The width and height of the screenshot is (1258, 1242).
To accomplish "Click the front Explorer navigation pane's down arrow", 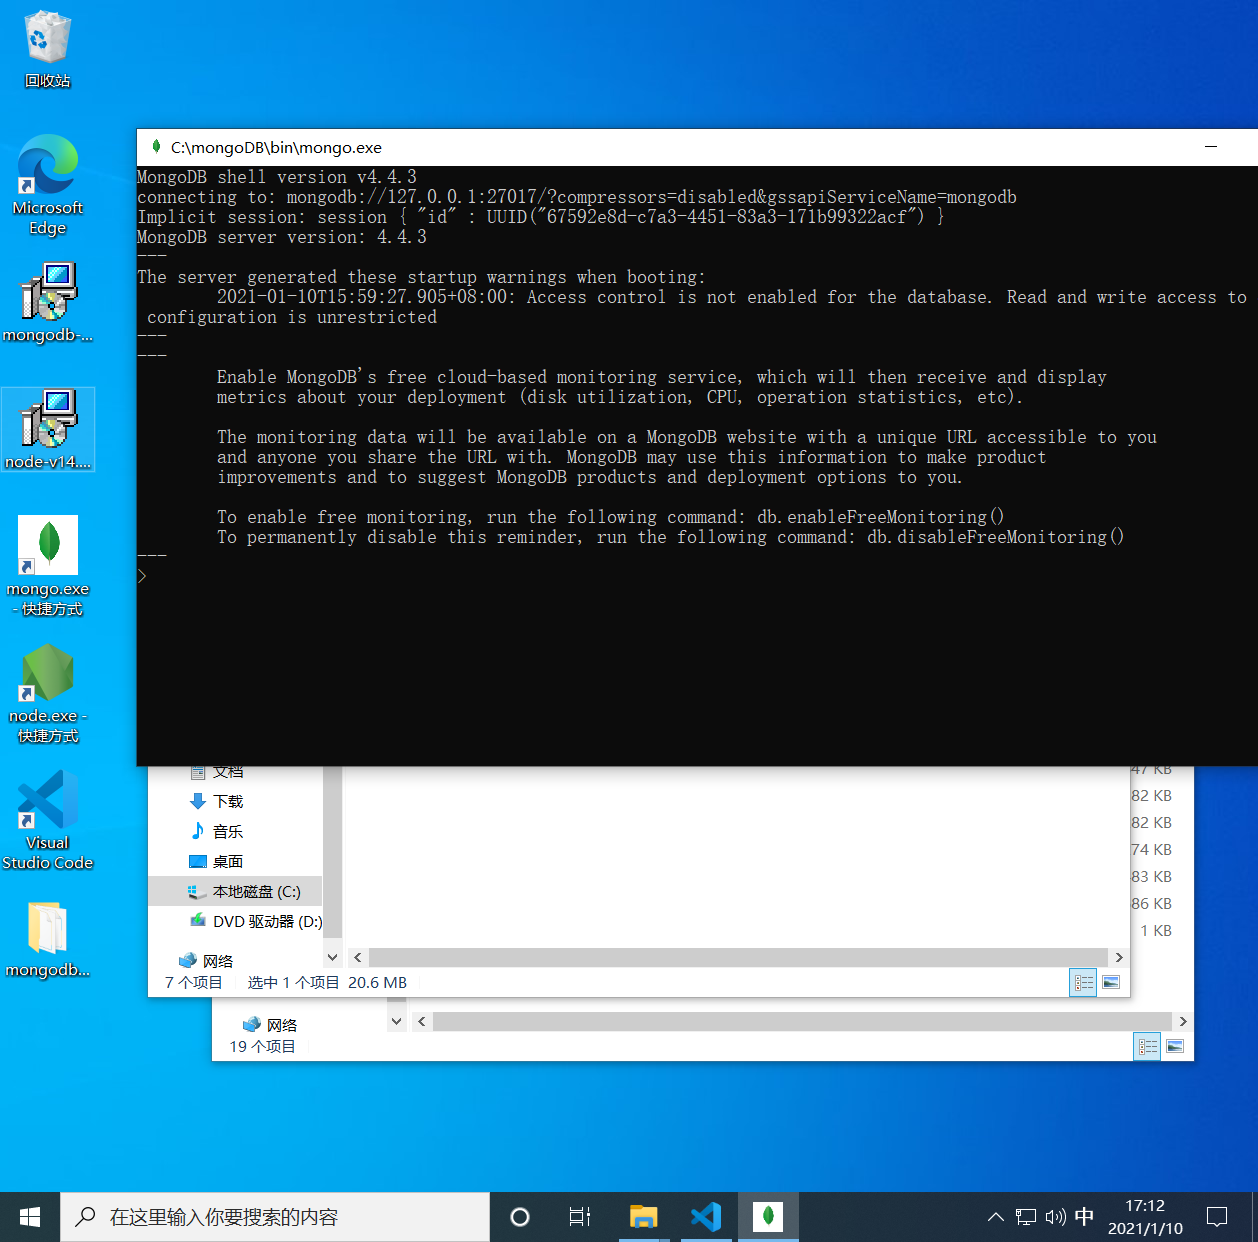I will pyautogui.click(x=332, y=957).
